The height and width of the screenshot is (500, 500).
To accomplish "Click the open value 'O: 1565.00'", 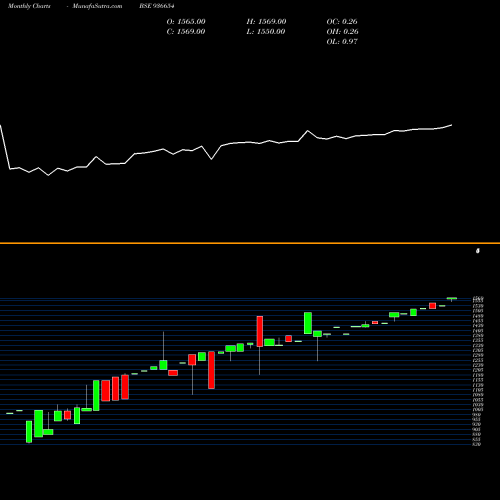I will pos(186,22).
